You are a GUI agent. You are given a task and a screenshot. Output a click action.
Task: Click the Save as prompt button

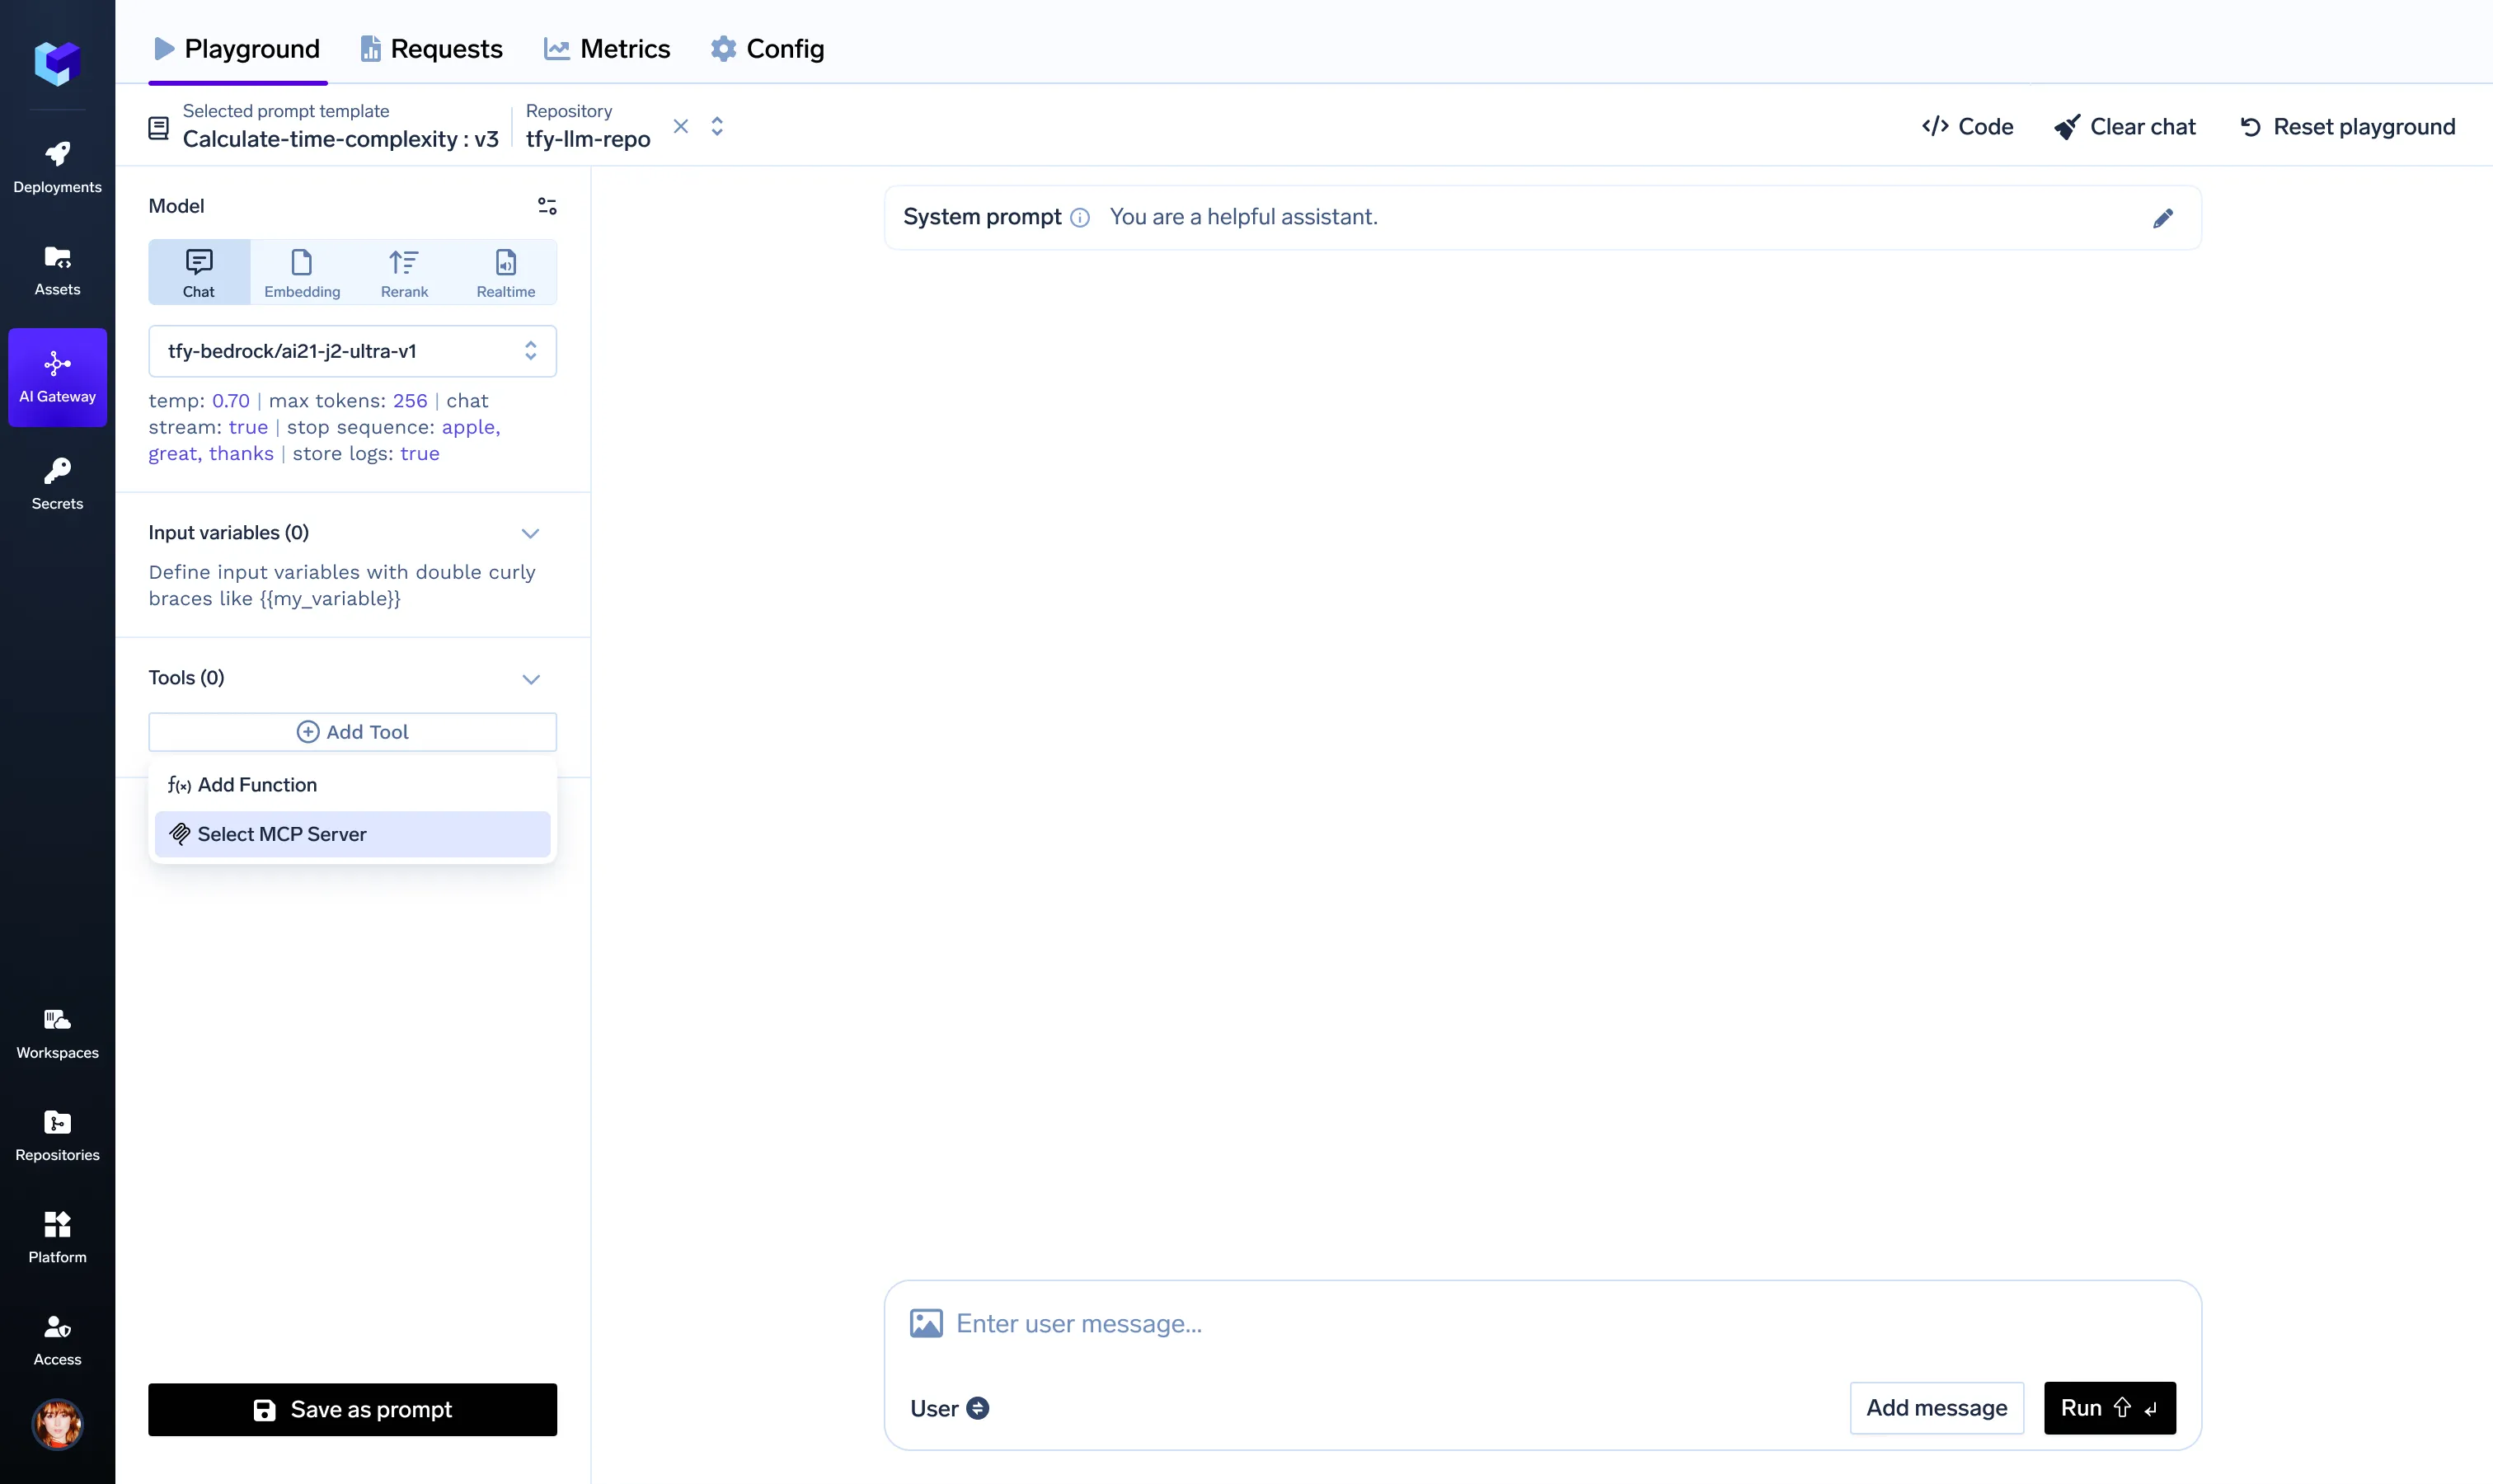[352, 1409]
